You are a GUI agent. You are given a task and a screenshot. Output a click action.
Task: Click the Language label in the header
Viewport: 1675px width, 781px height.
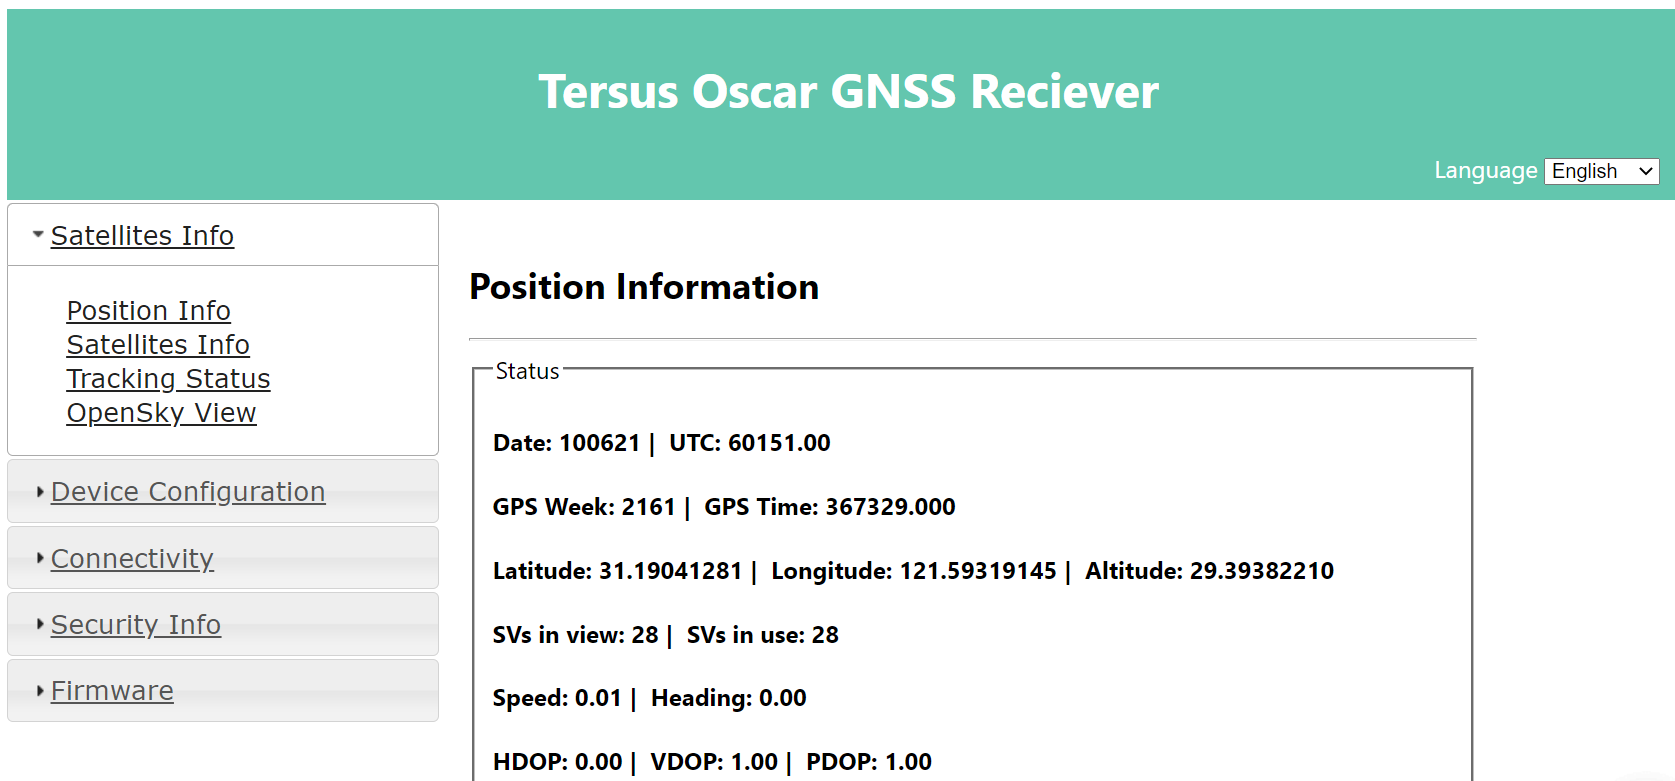tap(1486, 171)
